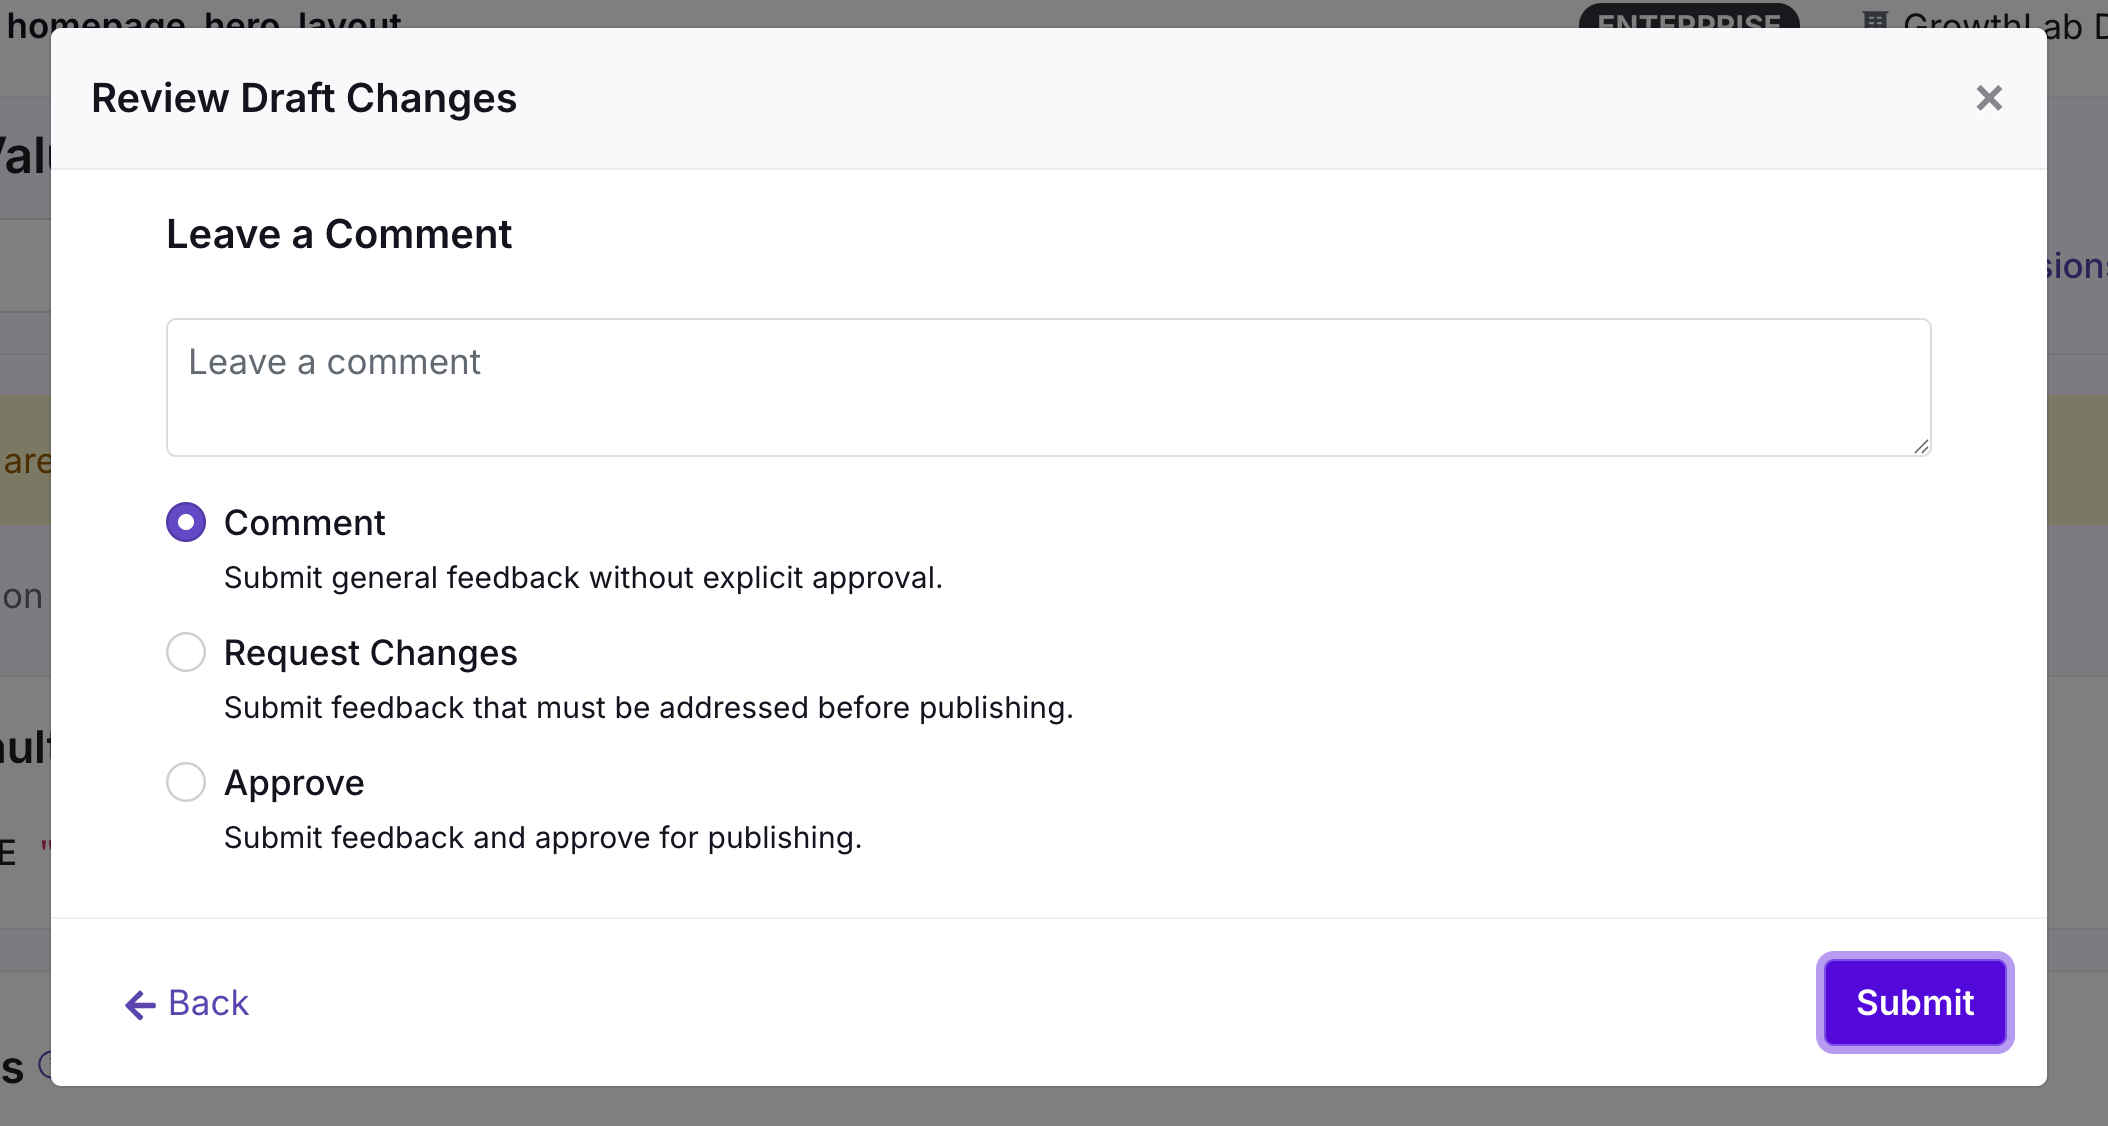The width and height of the screenshot is (2108, 1126).
Task: Click inside the Leave a comment field
Action: 1048,388
